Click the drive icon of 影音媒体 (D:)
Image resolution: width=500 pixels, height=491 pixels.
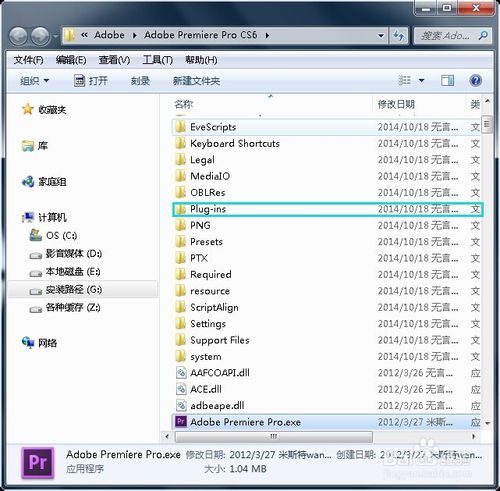(x=35, y=255)
